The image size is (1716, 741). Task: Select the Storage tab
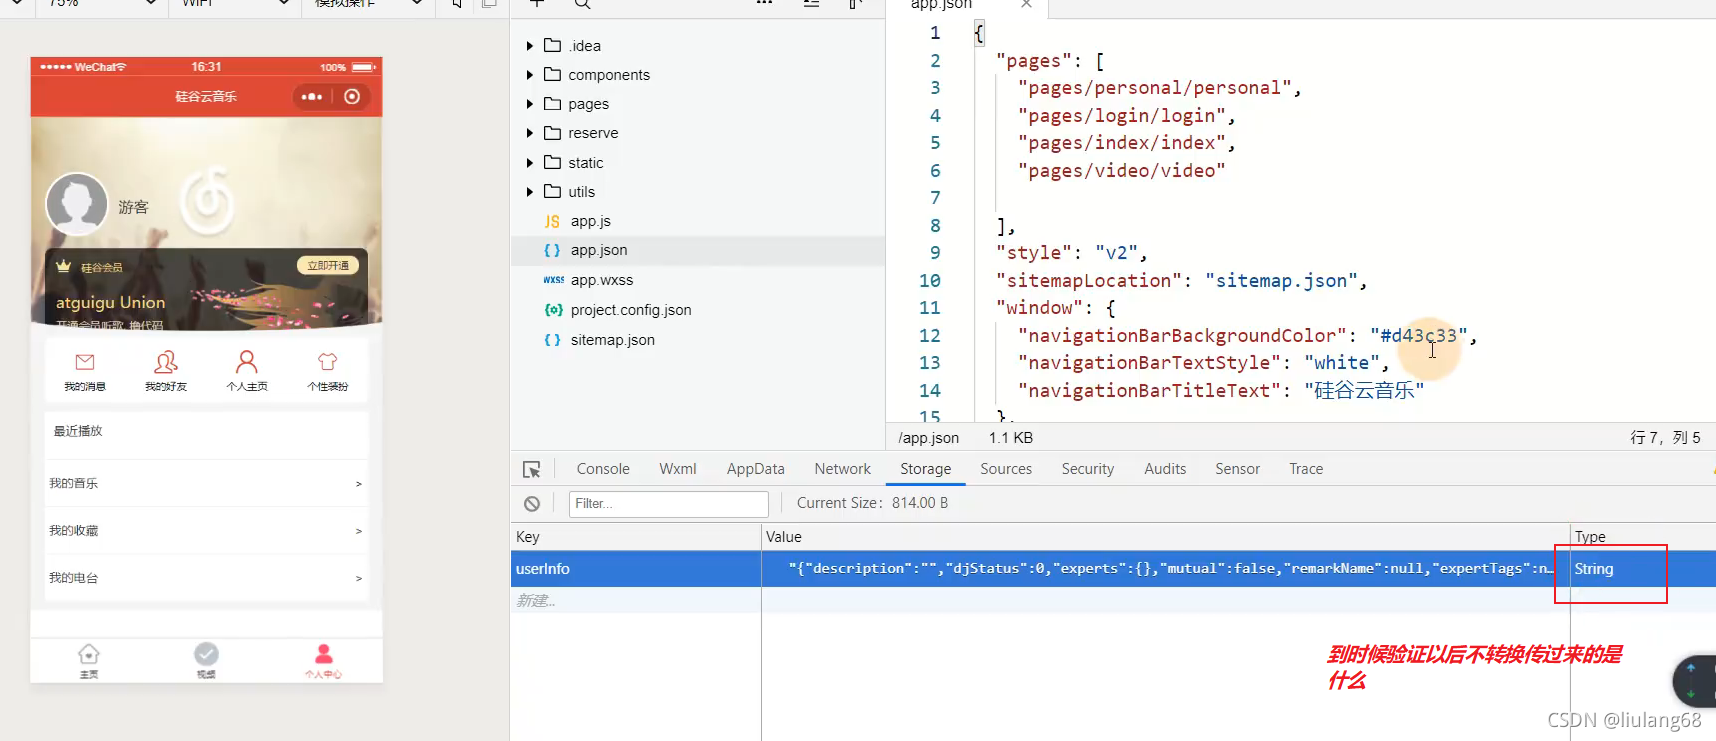tap(925, 469)
